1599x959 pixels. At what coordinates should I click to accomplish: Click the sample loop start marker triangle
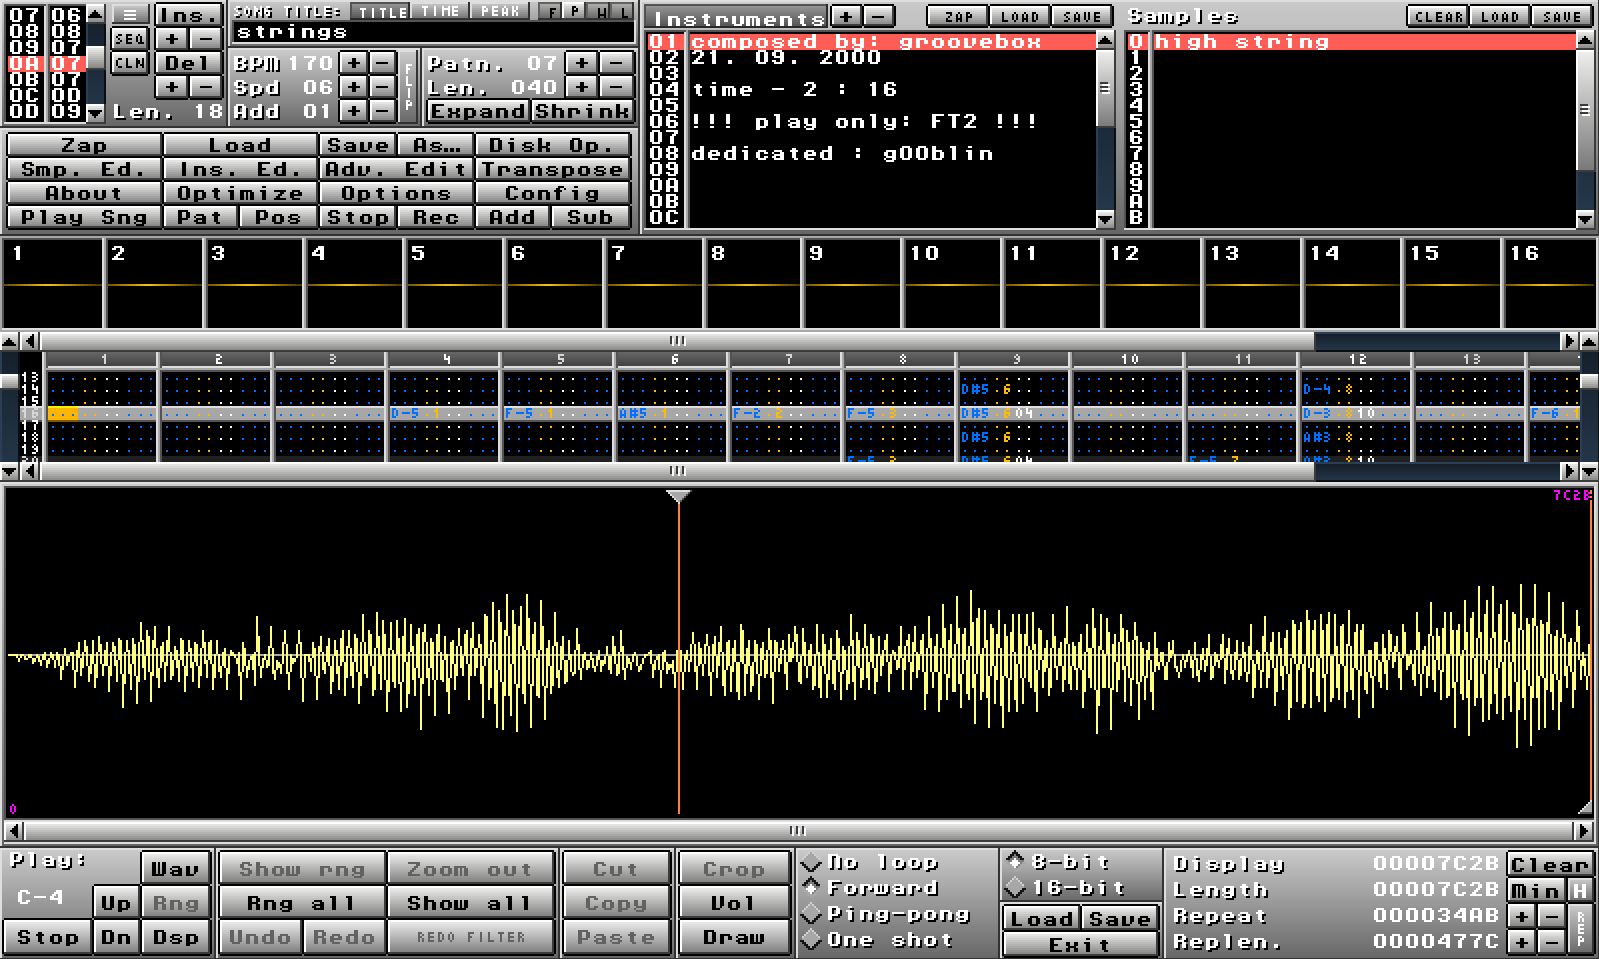pyautogui.click(x=679, y=496)
